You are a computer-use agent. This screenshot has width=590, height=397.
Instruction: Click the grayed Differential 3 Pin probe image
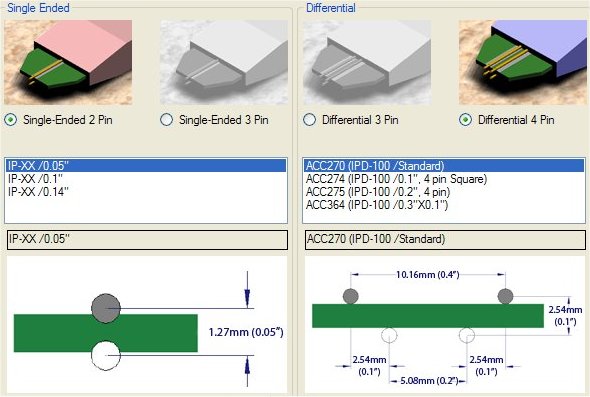coord(367,62)
